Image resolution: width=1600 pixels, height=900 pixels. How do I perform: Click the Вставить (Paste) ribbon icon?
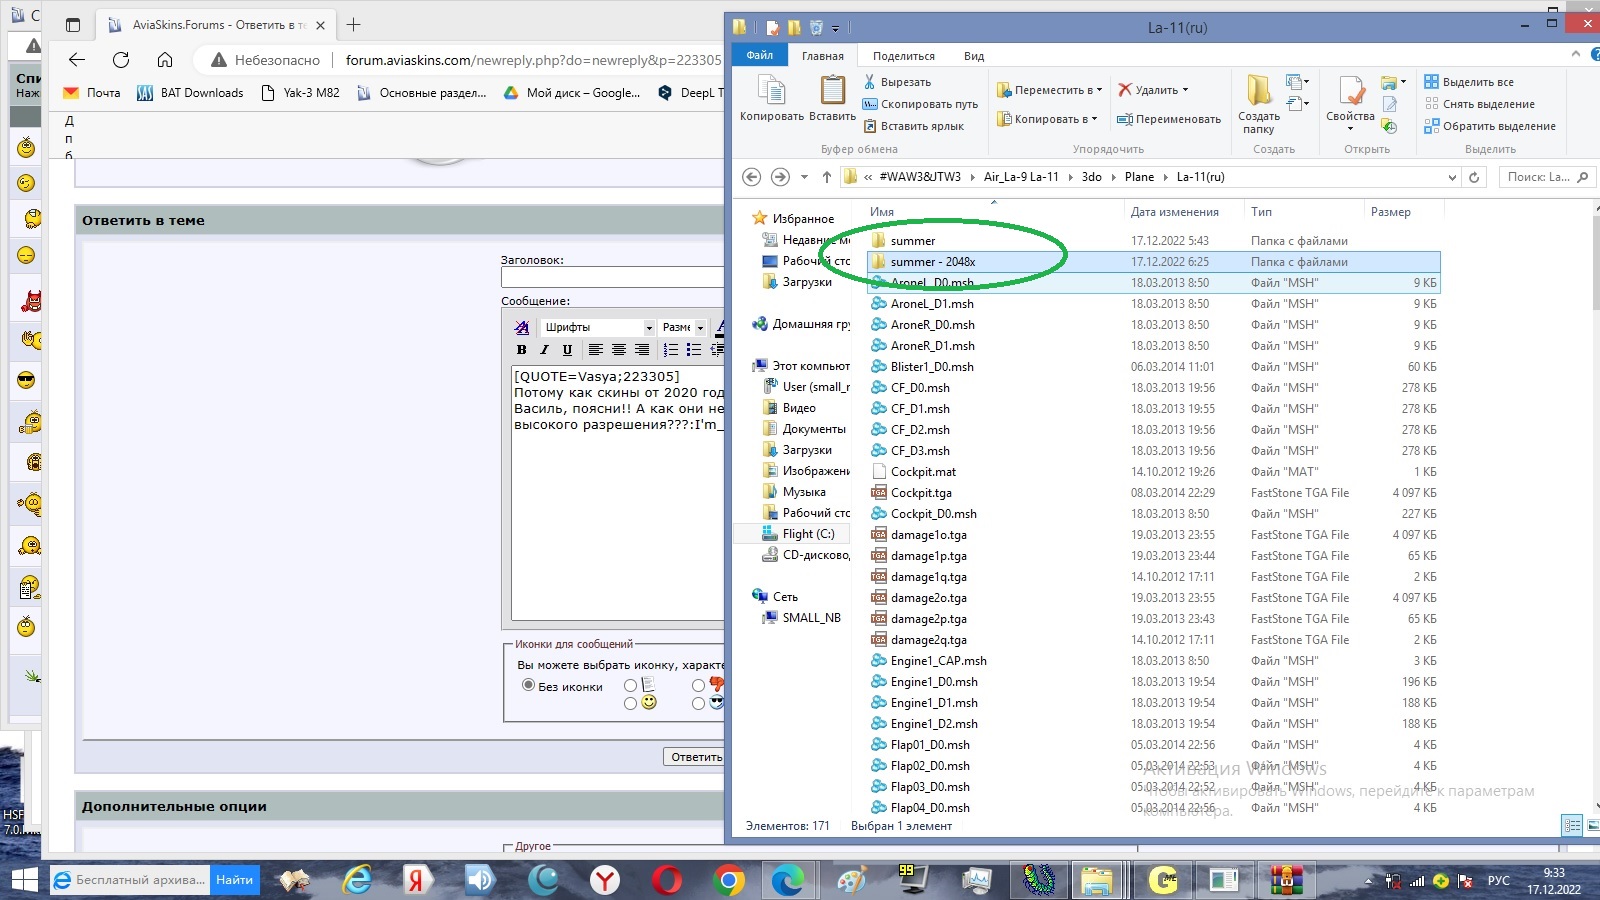[x=832, y=98]
